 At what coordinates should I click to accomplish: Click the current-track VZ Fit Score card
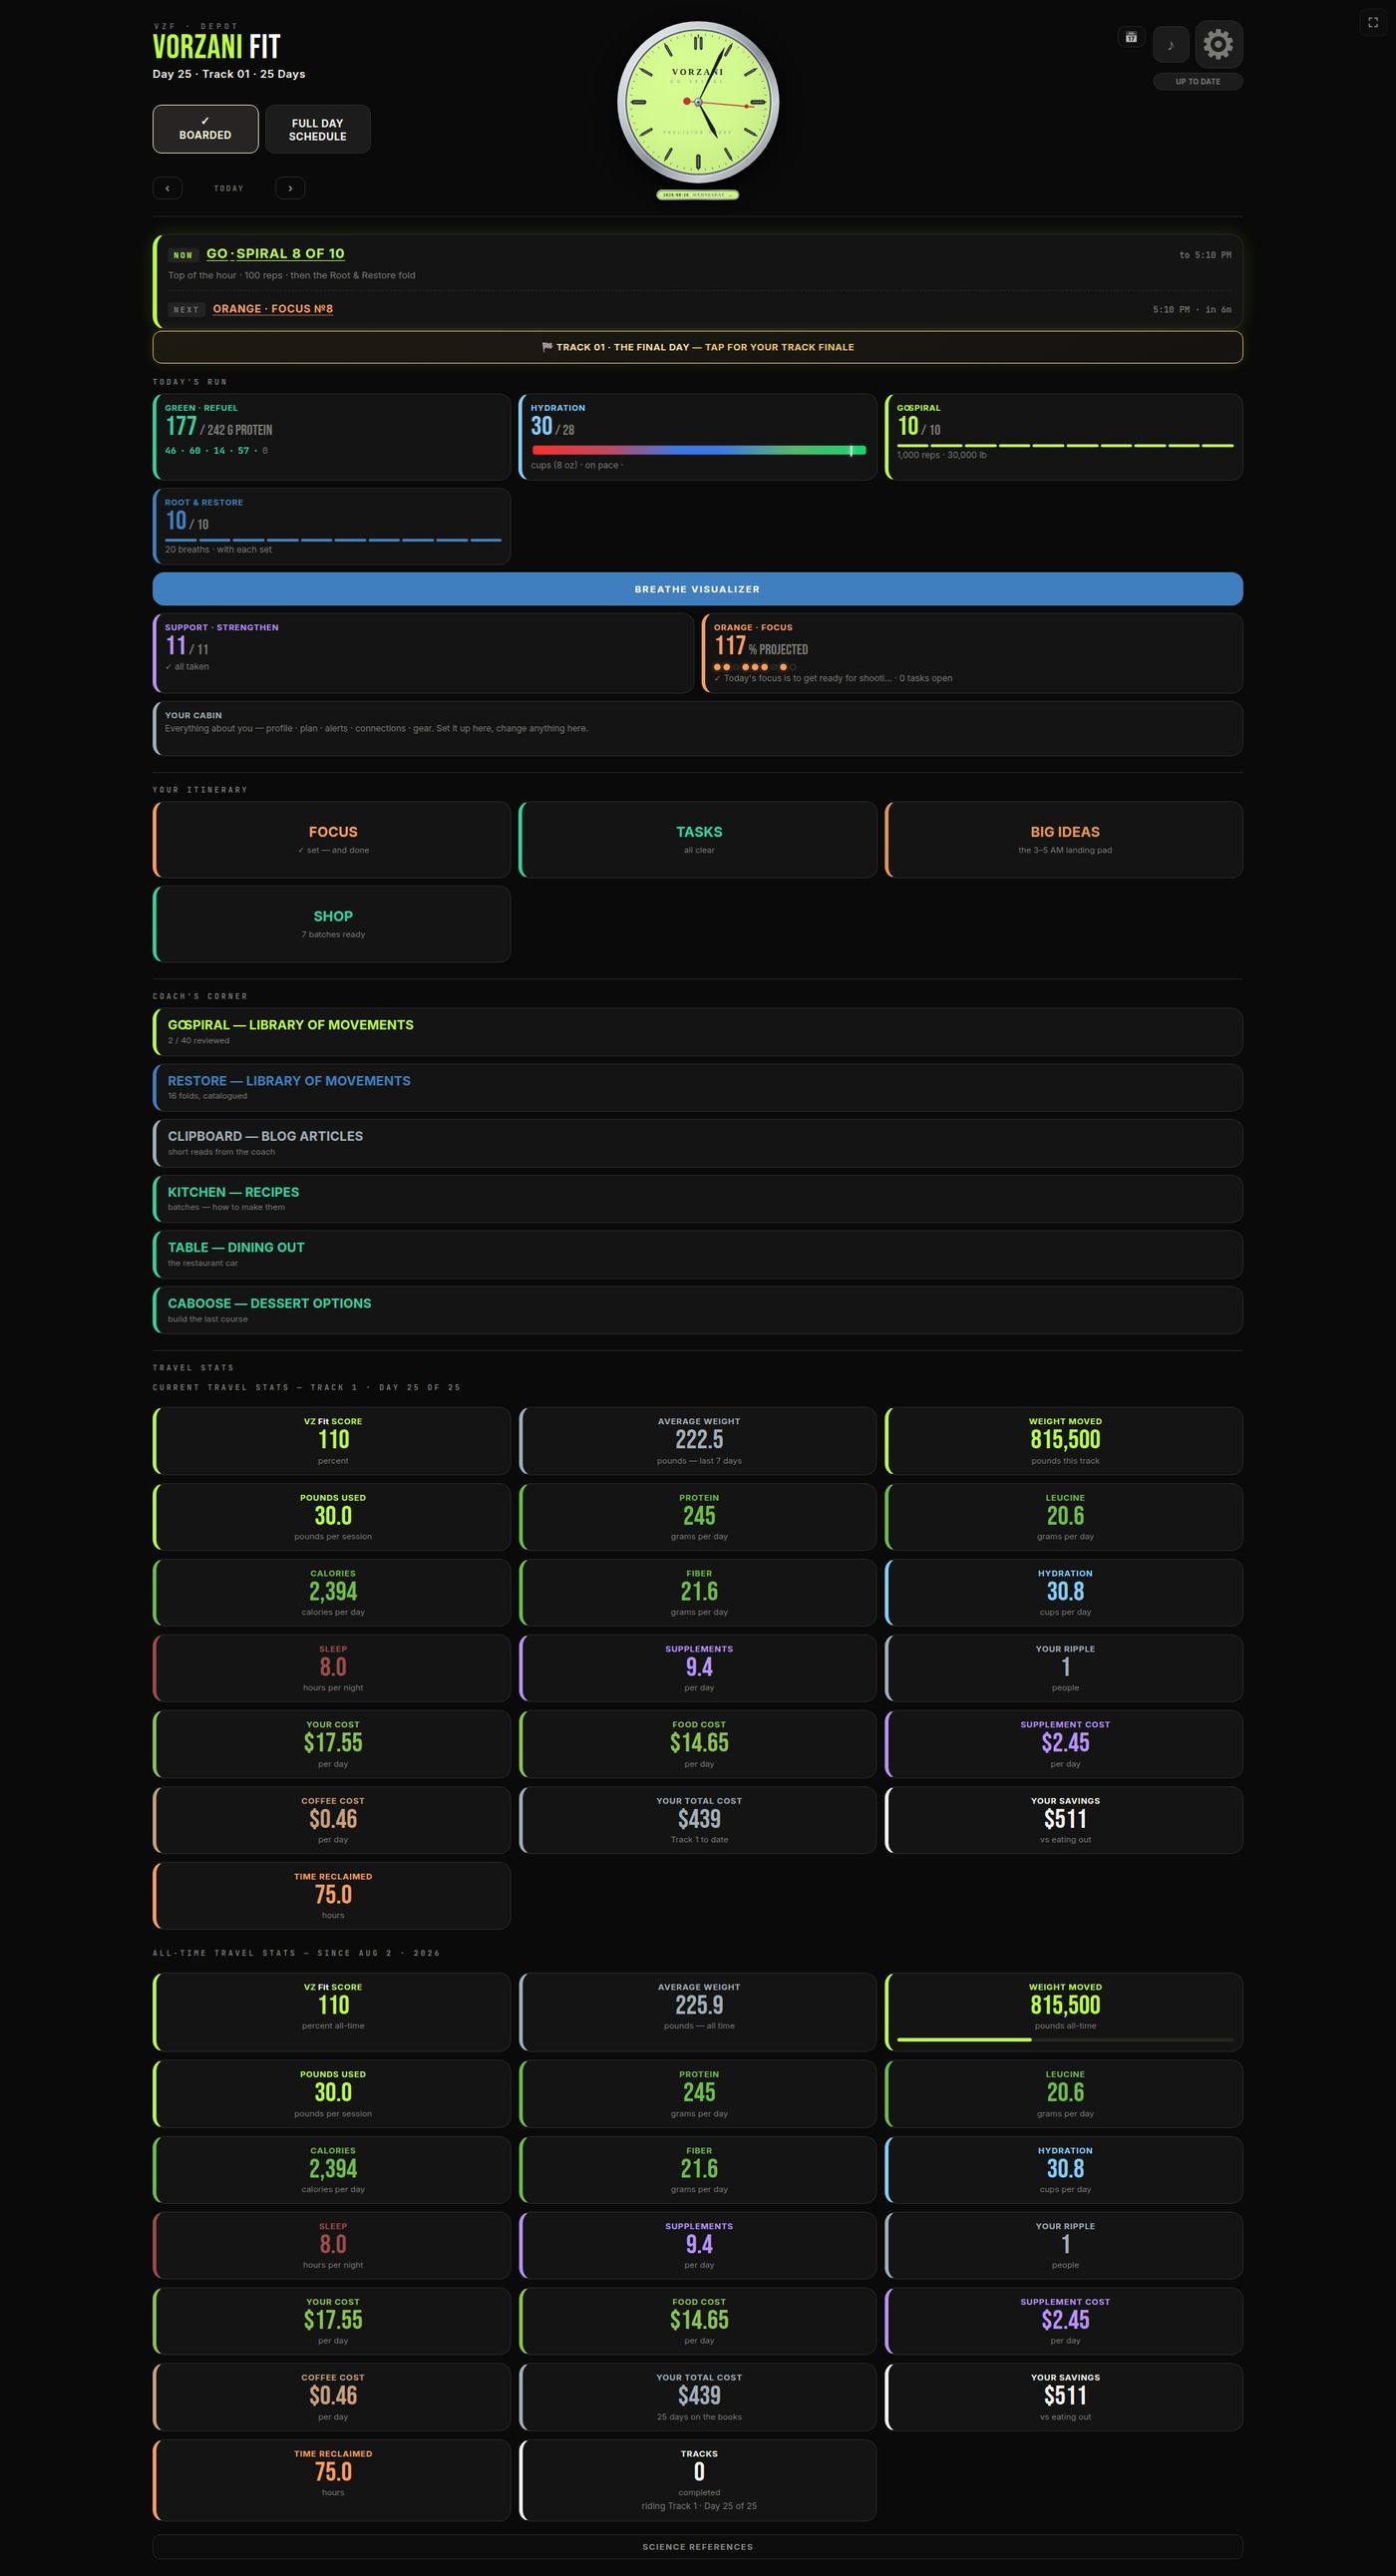click(x=332, y=1441)
